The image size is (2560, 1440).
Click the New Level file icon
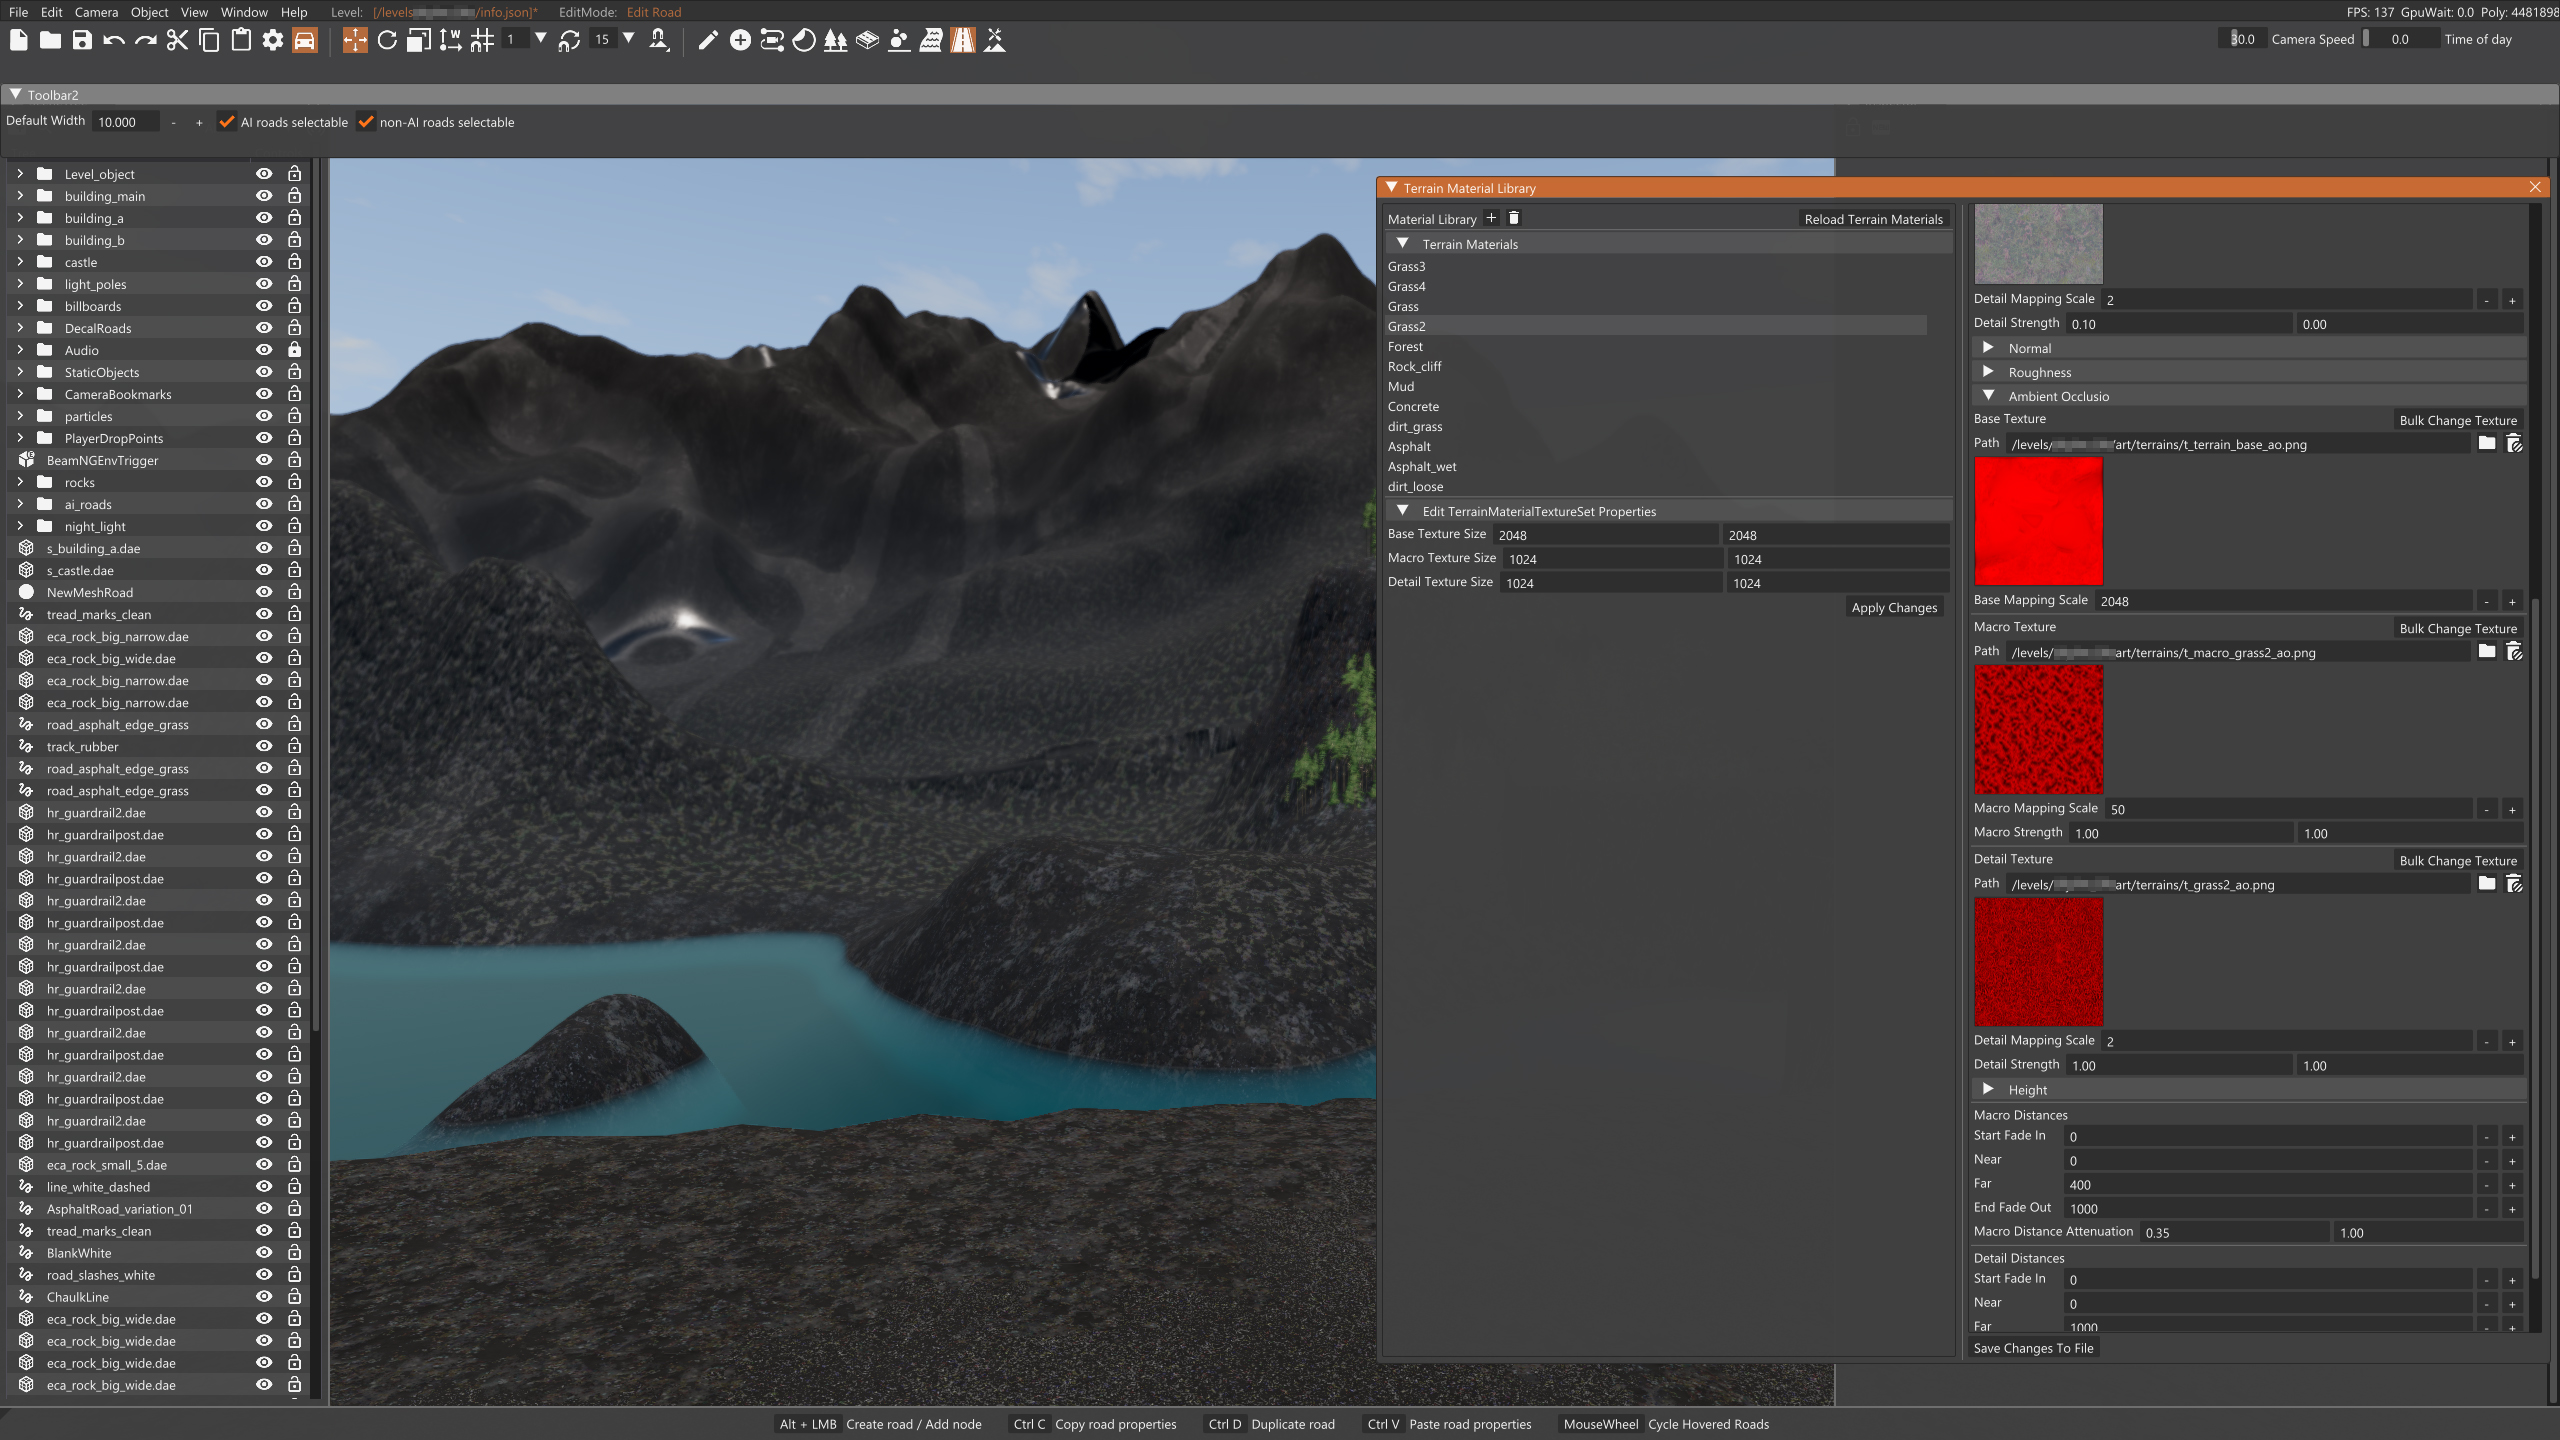[18, 40]
